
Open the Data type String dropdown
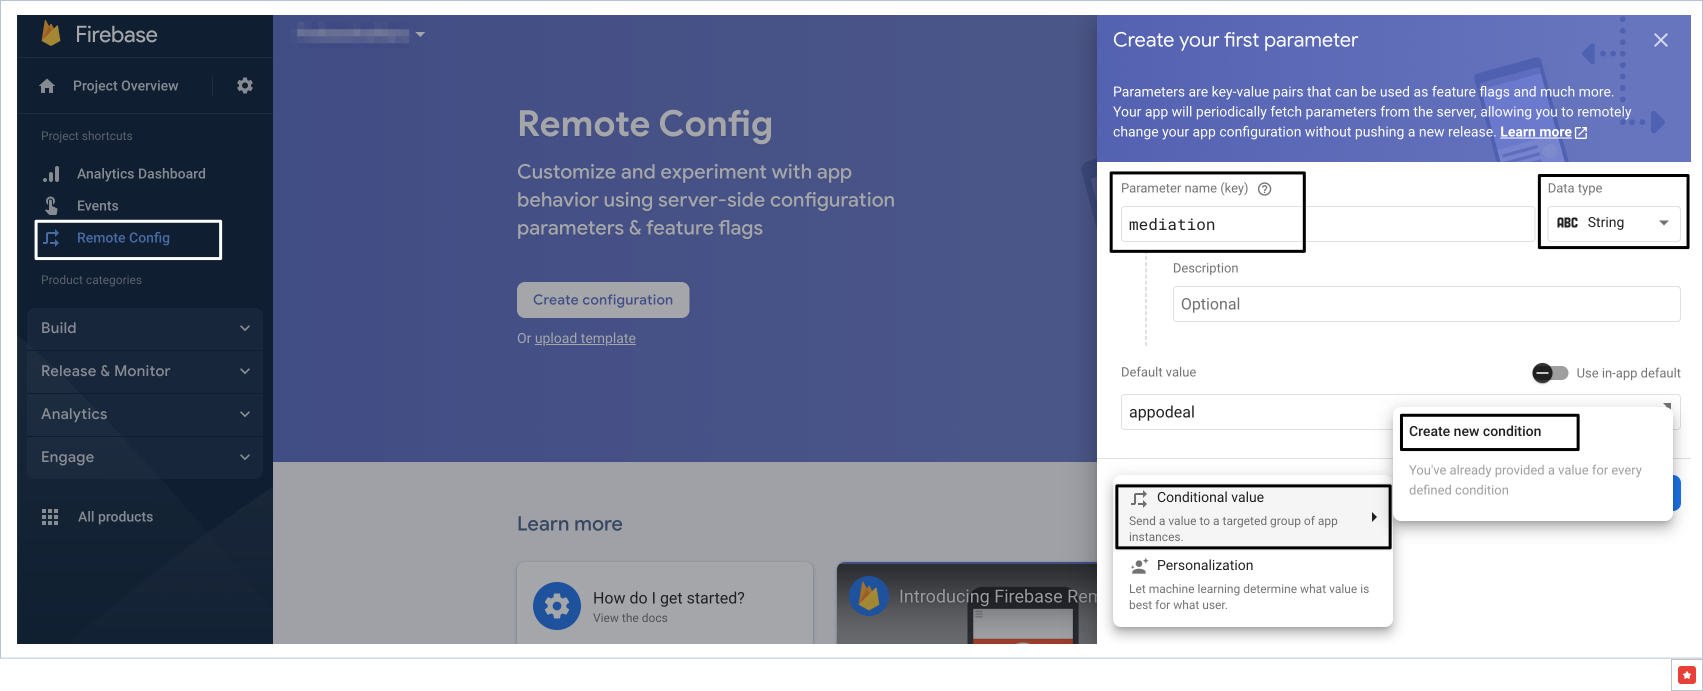coord(1613,223)
